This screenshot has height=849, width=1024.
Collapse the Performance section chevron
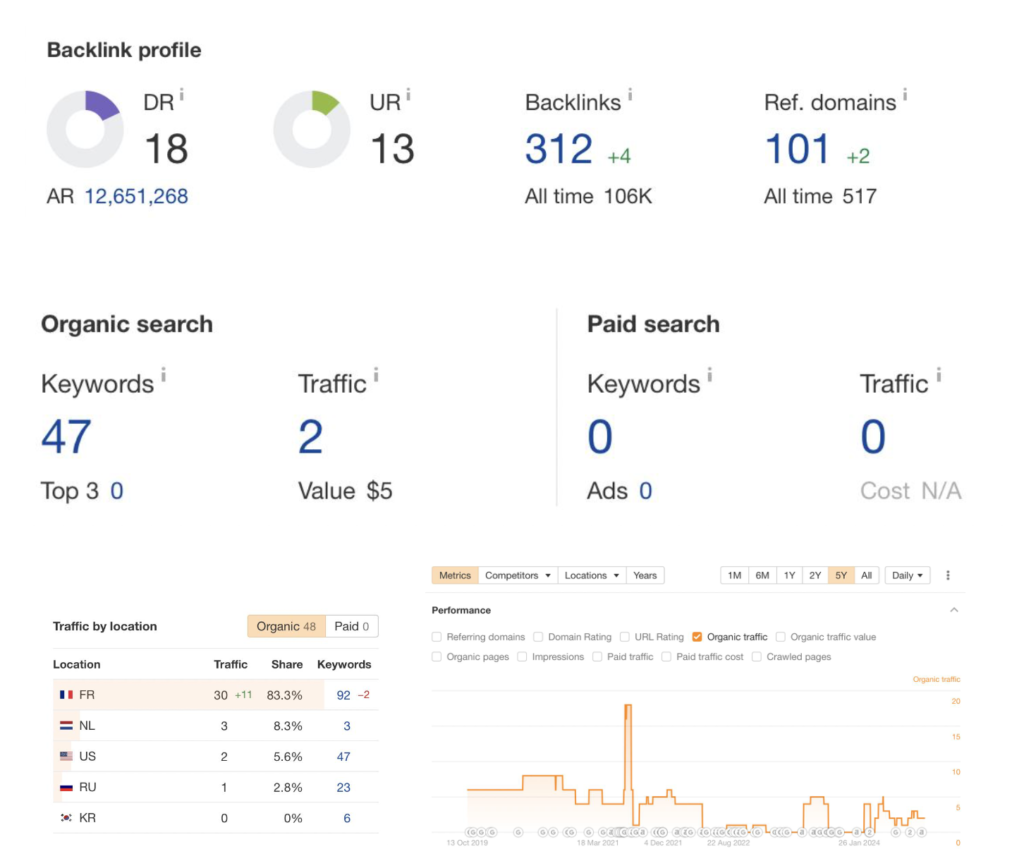pos(954,610)
